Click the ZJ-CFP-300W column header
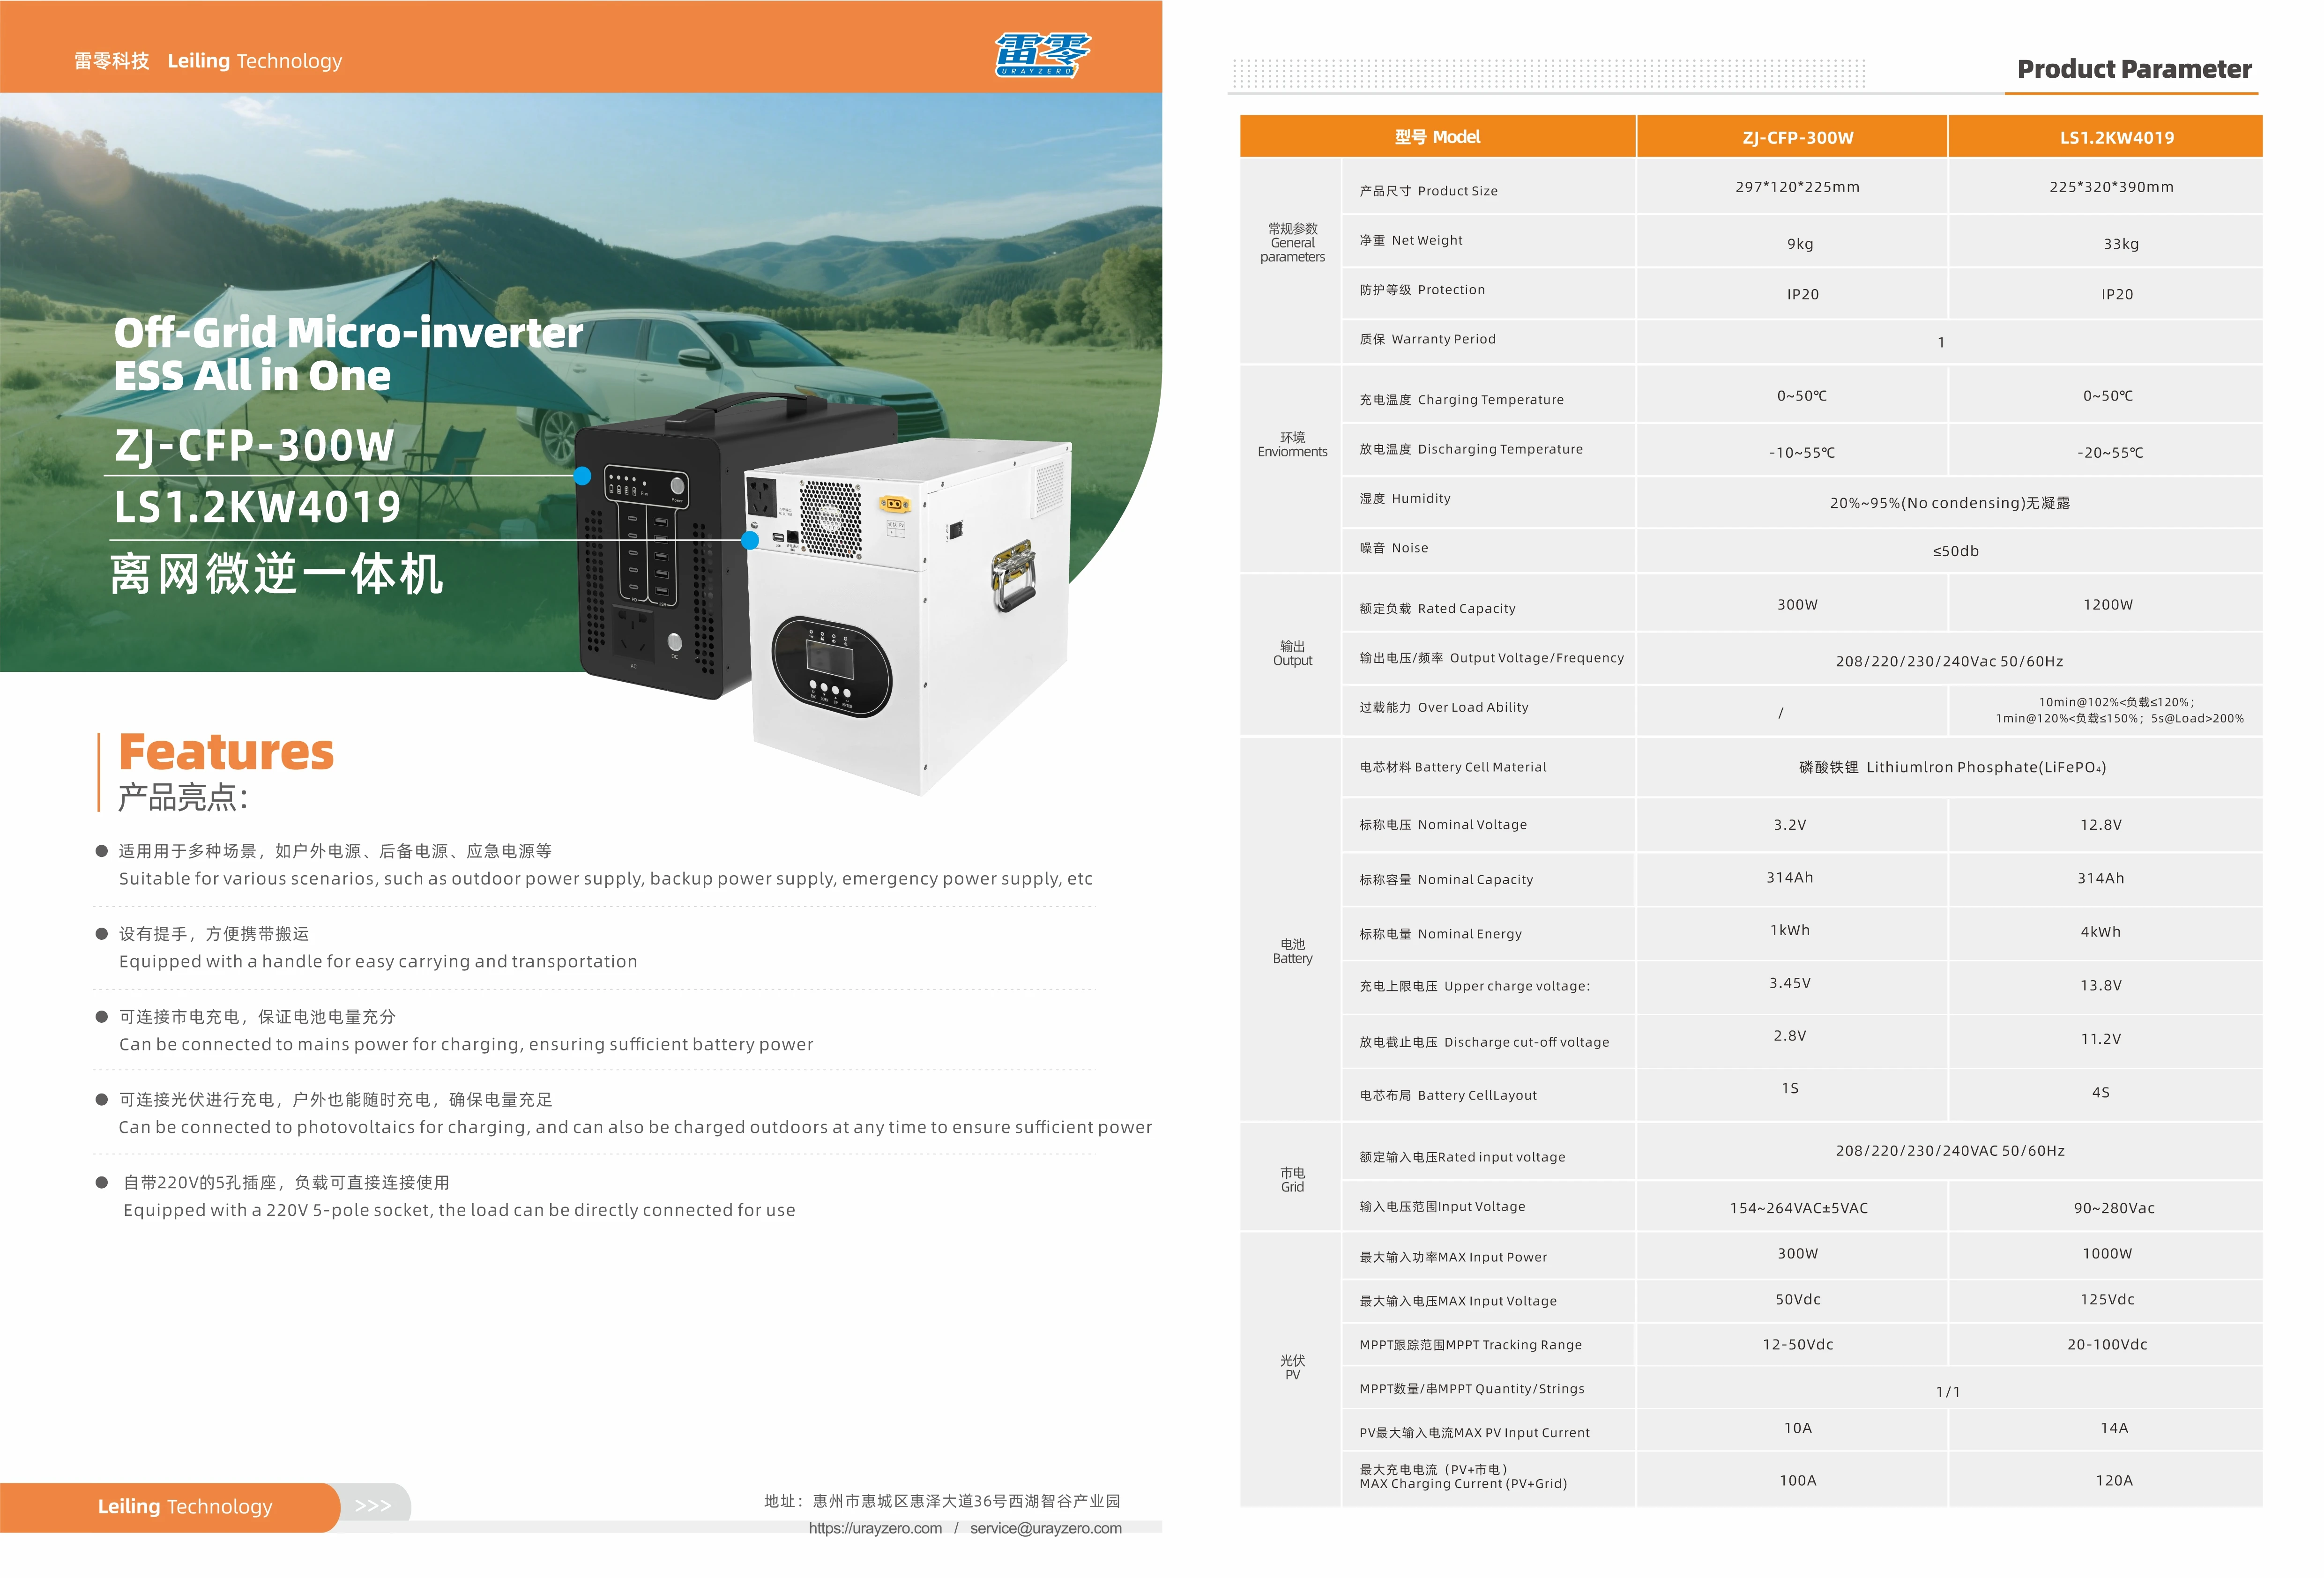Image resolution: width=2324 pixels, height=1578 pixels. 1792,137
